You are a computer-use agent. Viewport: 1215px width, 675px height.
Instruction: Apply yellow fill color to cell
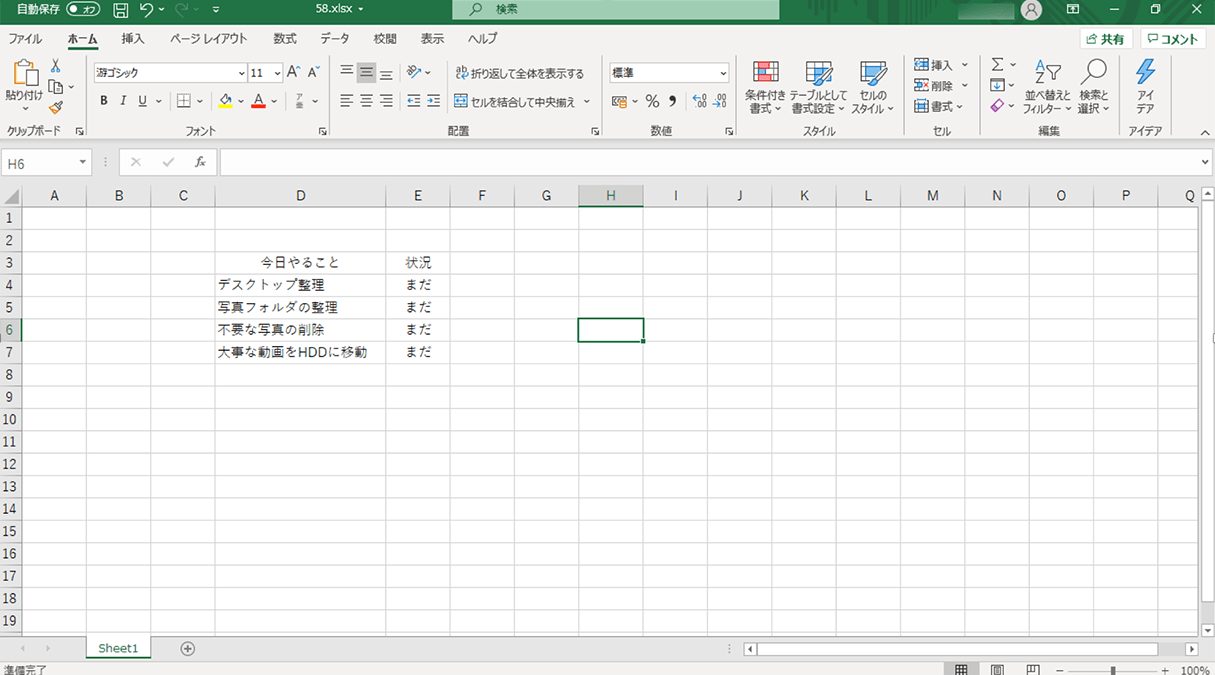click(226, 101)
